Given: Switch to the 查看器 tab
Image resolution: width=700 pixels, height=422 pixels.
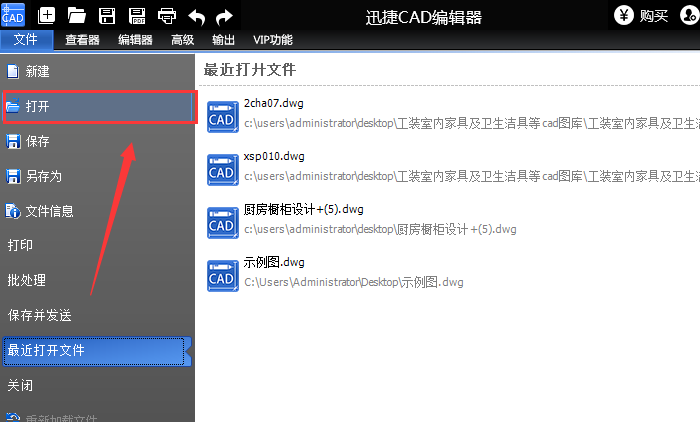Looking at the screenshot, I should (82, 40).
